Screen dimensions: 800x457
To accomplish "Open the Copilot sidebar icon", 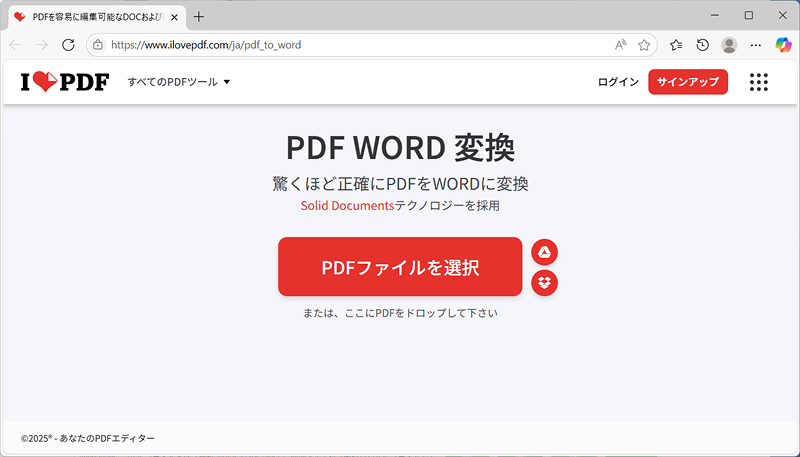I will click(783, 45).
